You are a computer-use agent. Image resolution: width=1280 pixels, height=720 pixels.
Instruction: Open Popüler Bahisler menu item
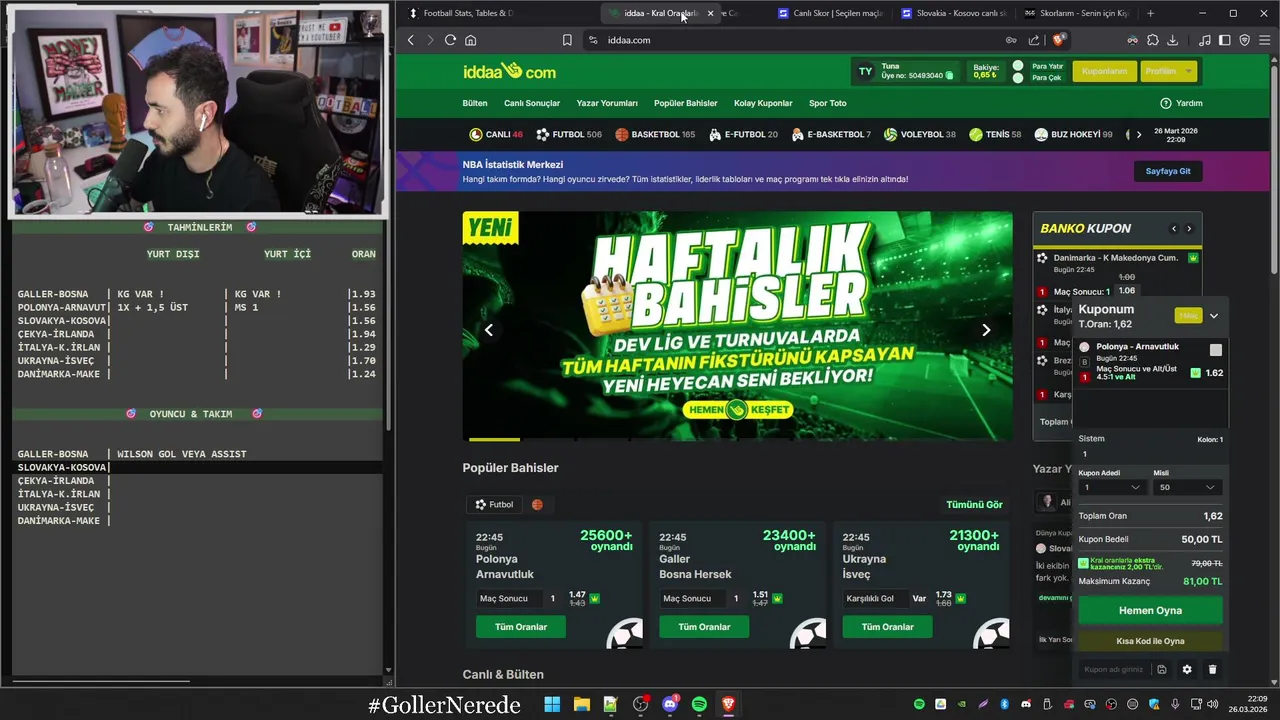tap(686, 103)
